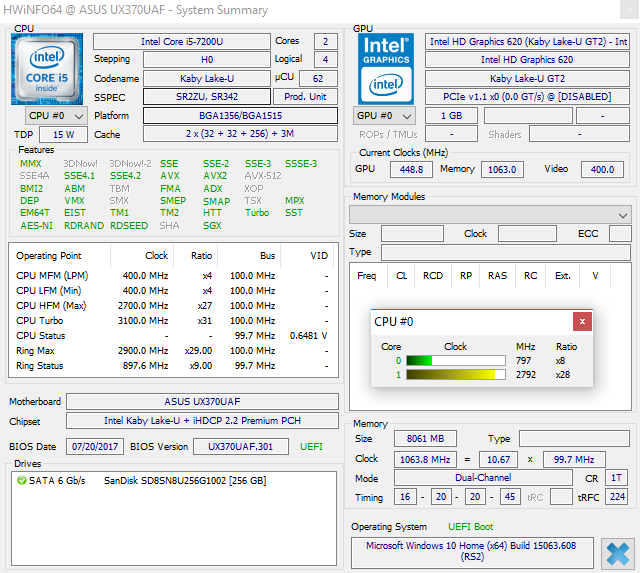Close the CPU #0 popup window
This screenshot has width=640, height=573.
[x=582, y=322]
